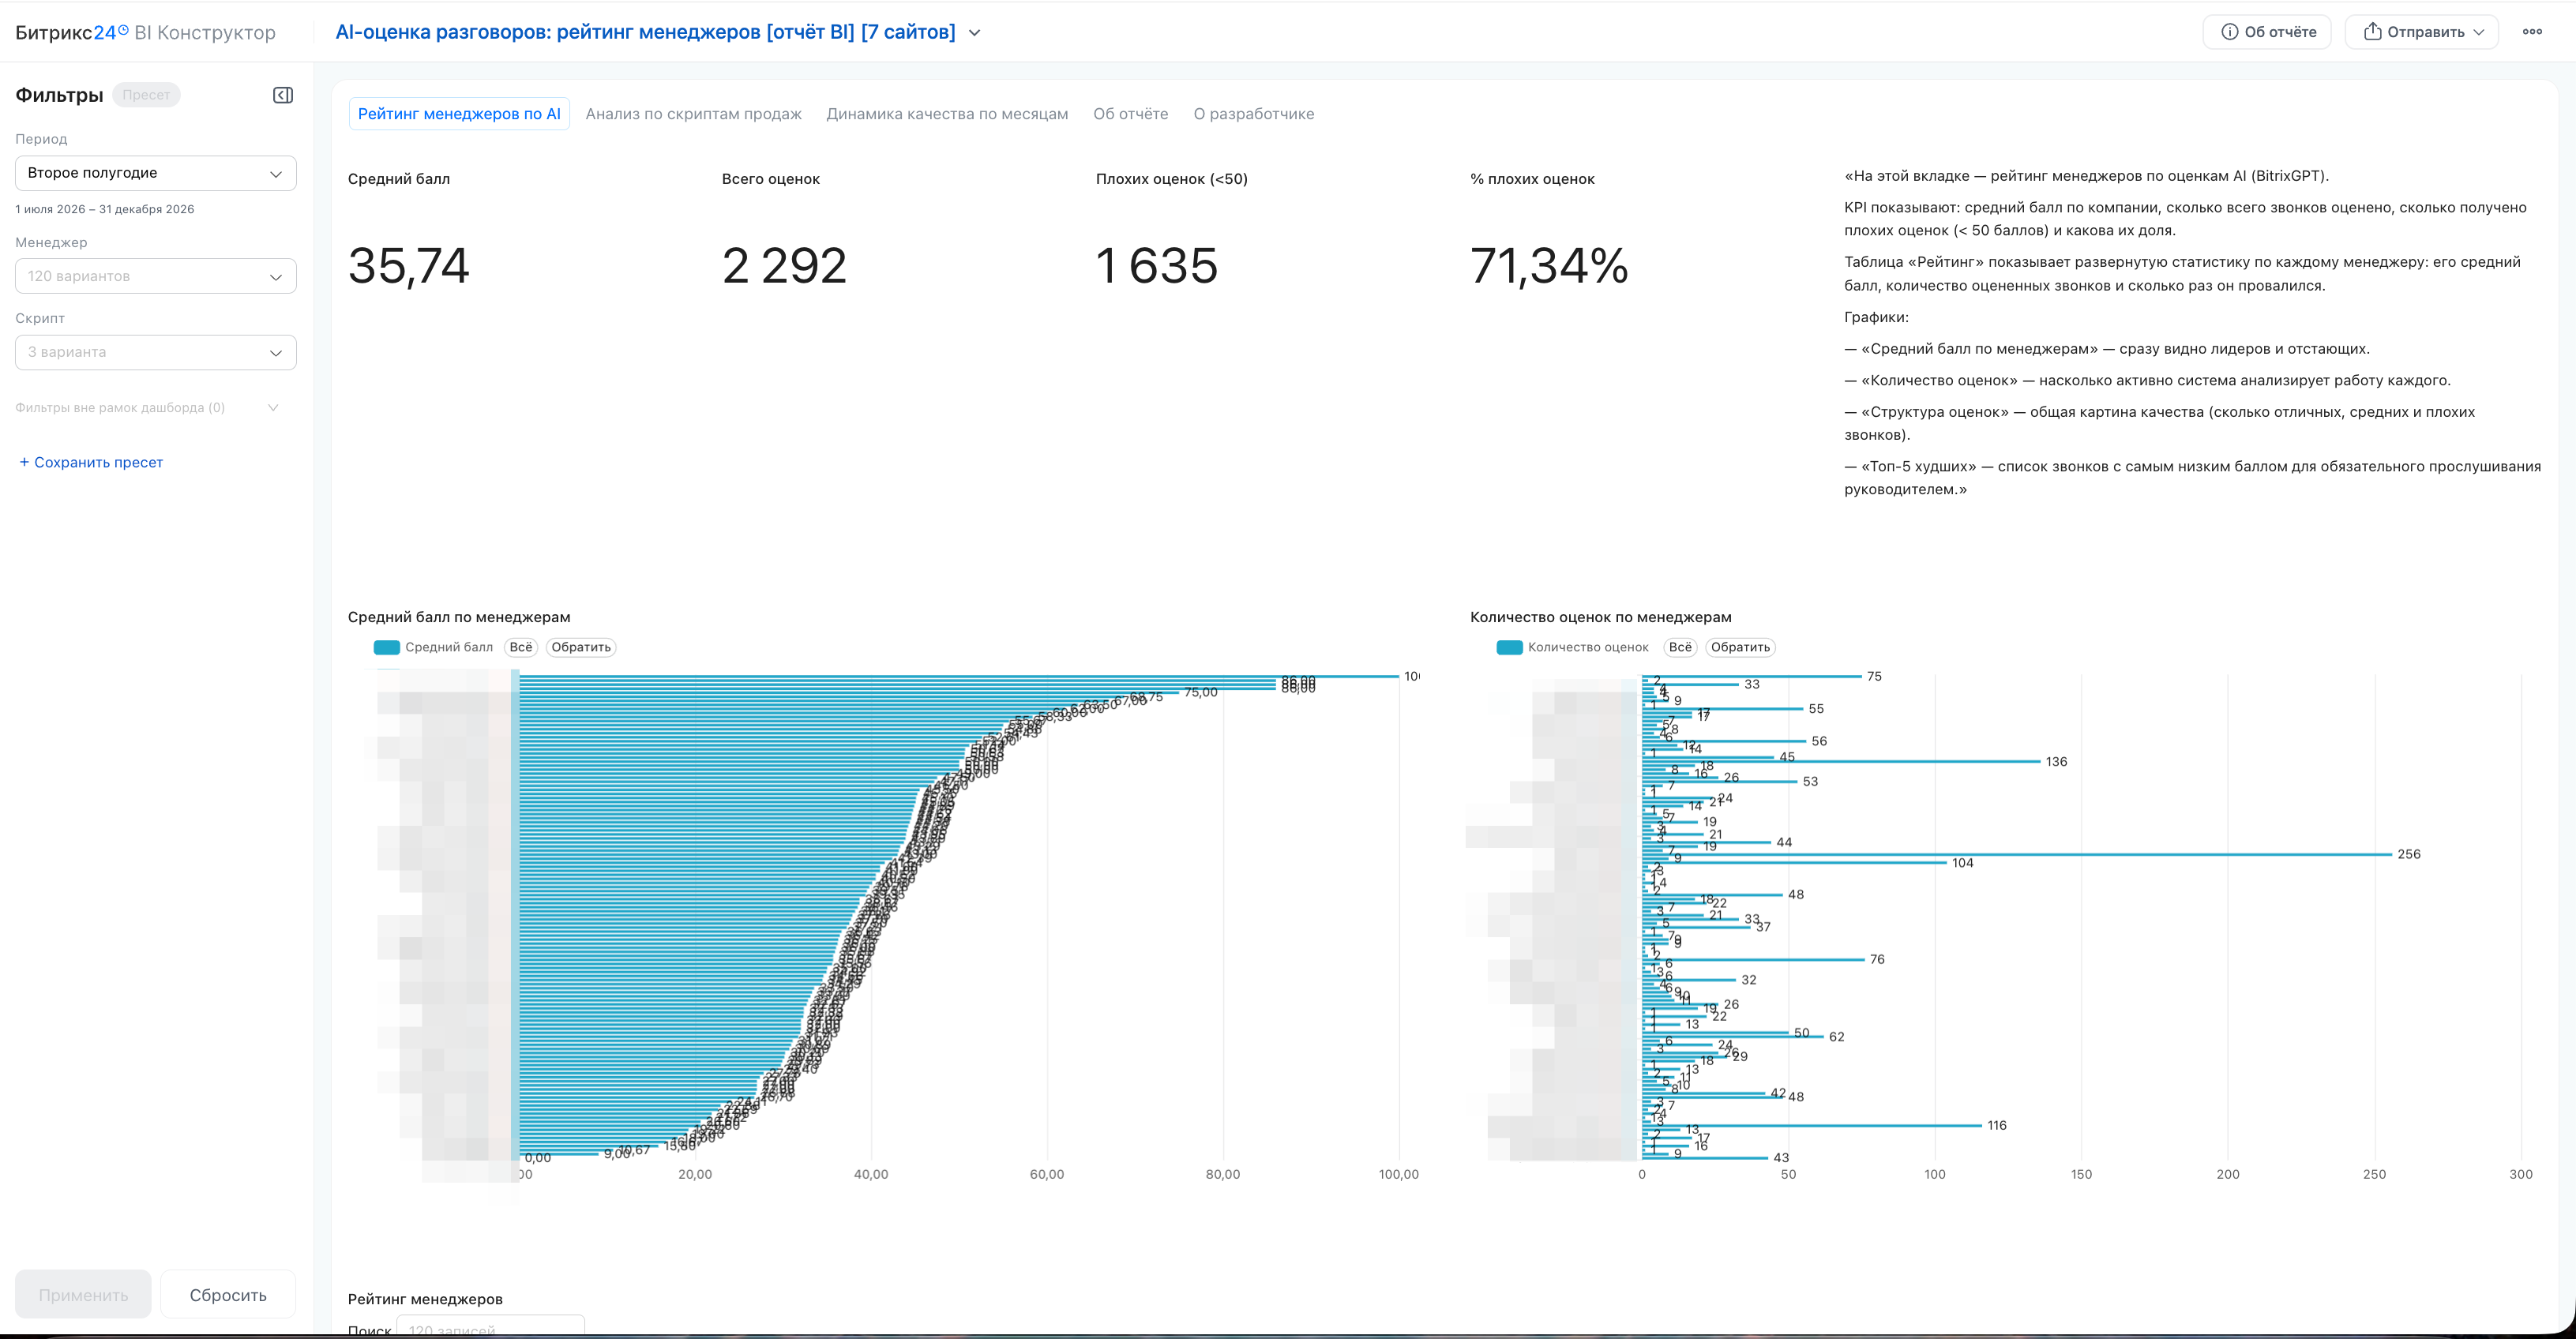2576x1339 pixels.
Task: Toggle the Количество оценок legend color swatch
Action: coord(1509,647)
